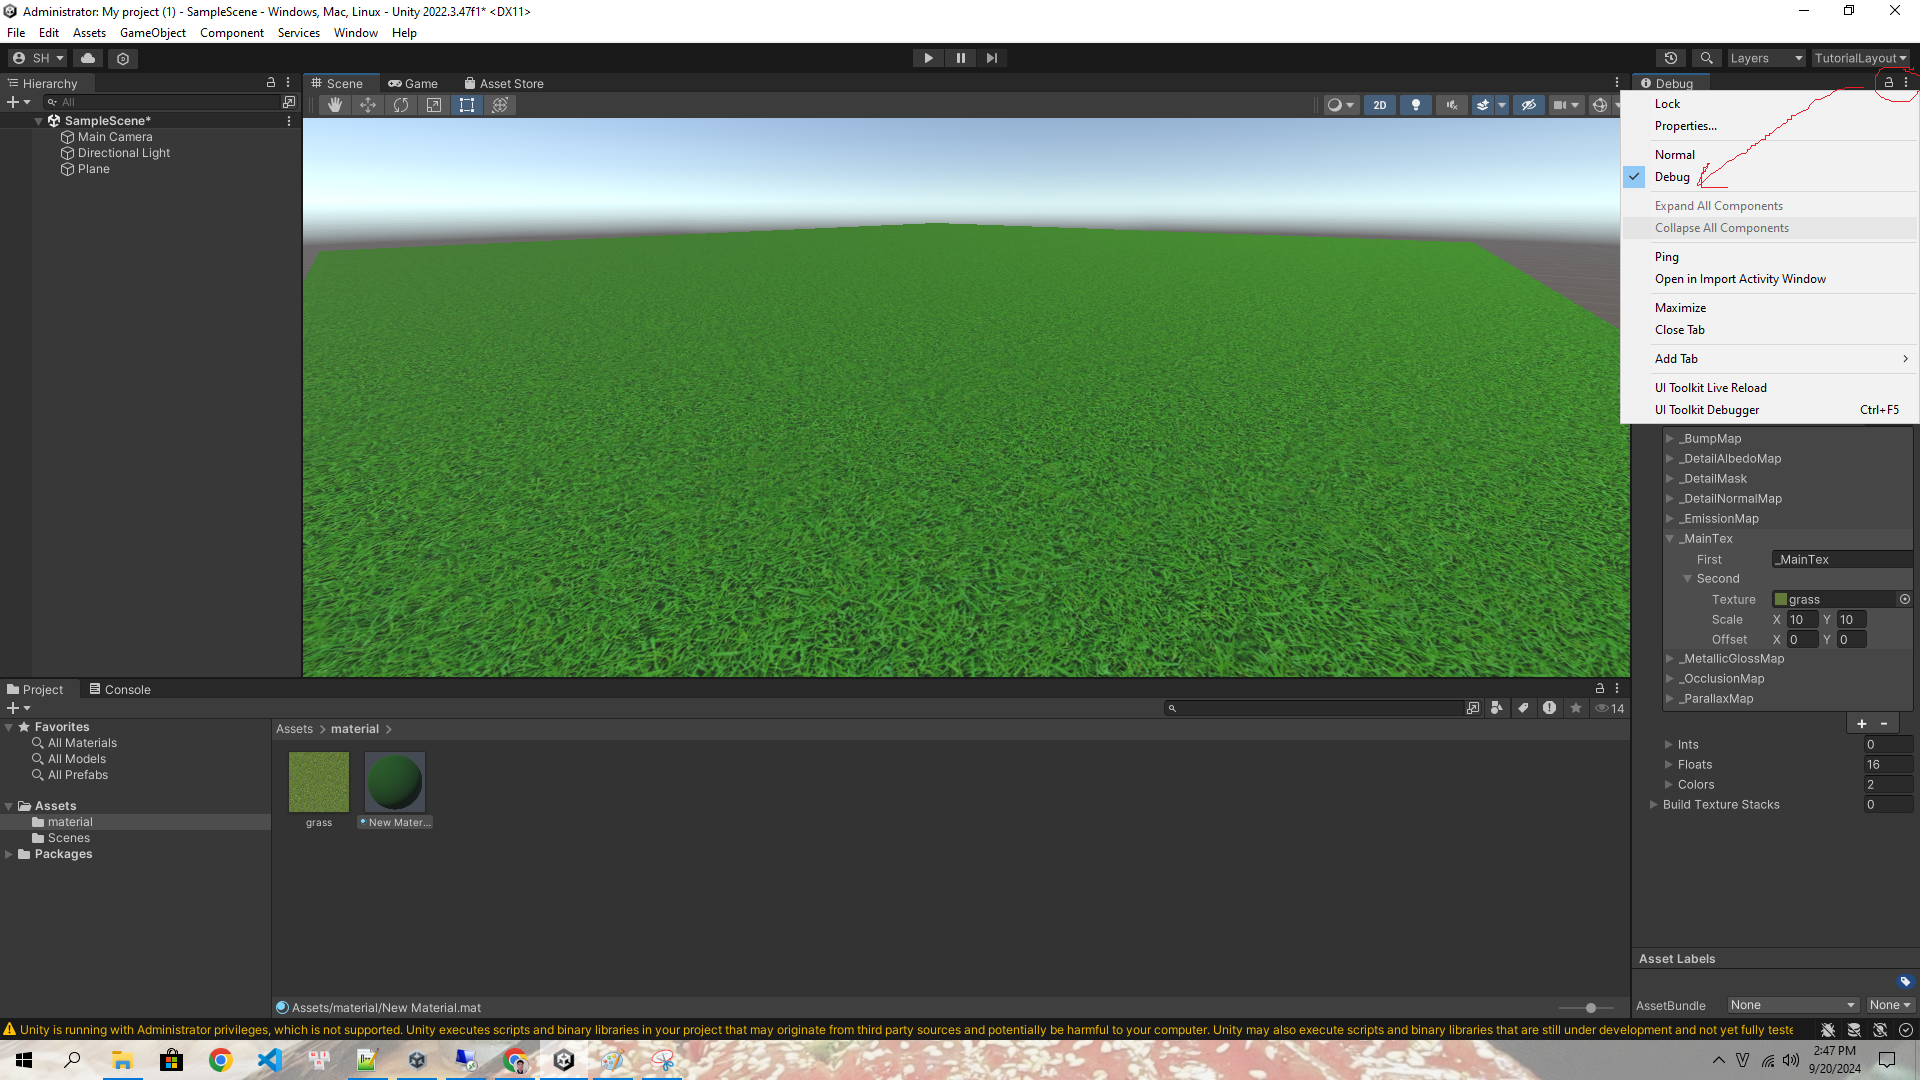The image size is (1920, 1080).
Task: Click UI Toolkit Debugger menu entry
Action: pos(1707,409)
